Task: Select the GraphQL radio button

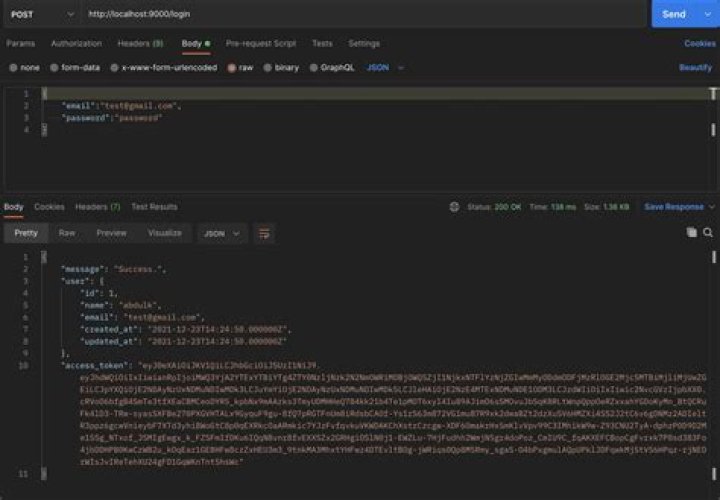Action: (314, 68)
